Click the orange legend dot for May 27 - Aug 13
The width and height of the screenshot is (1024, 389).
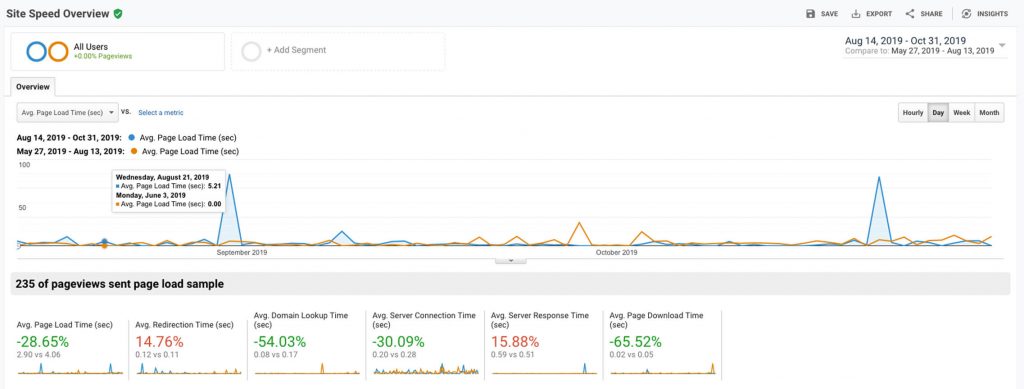135,151
